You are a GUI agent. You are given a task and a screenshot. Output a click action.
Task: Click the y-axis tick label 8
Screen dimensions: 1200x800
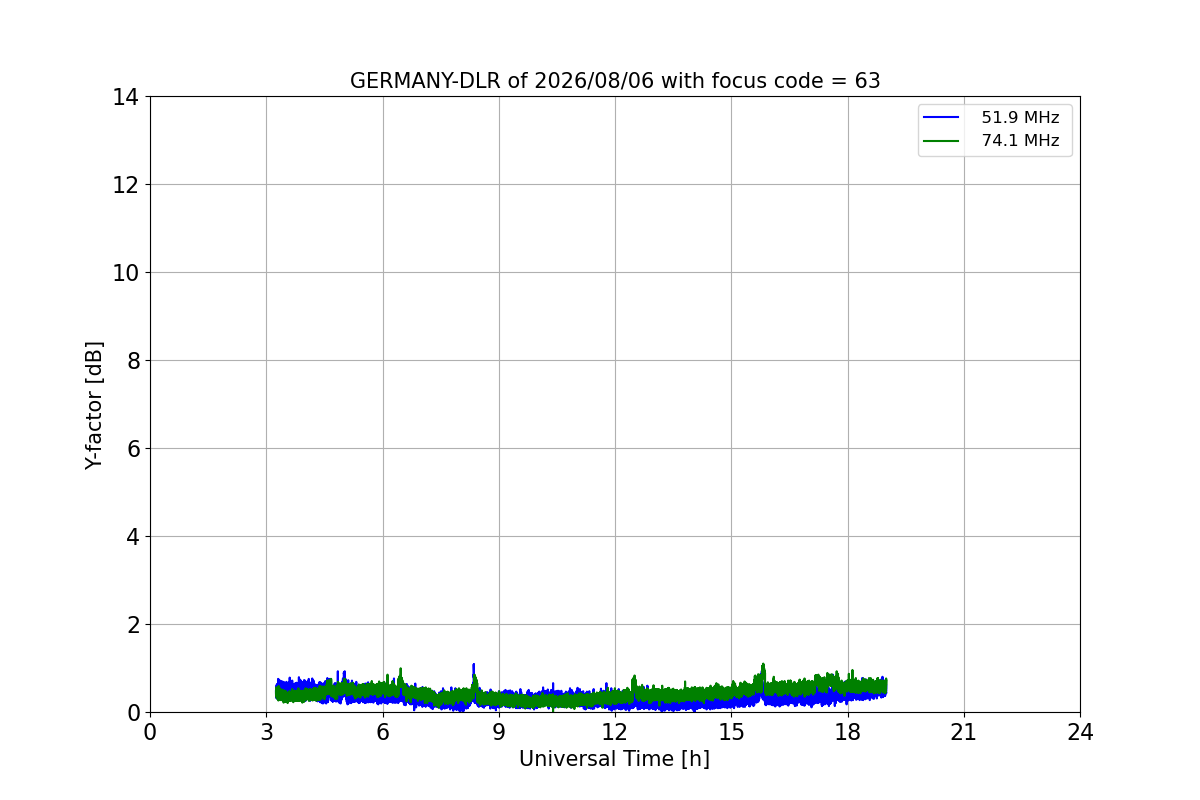[x=133, y=361]
